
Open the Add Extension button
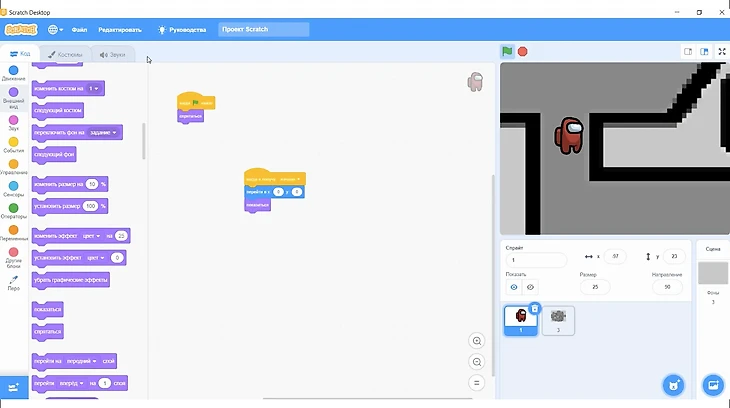tap(14, 387)
